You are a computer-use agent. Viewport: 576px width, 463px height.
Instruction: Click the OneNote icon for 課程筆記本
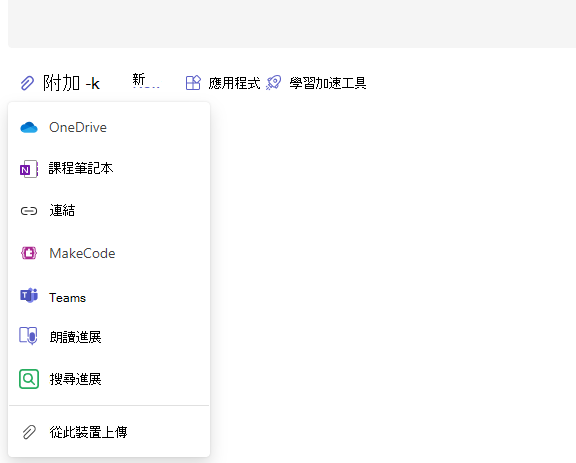coord(29,169)
